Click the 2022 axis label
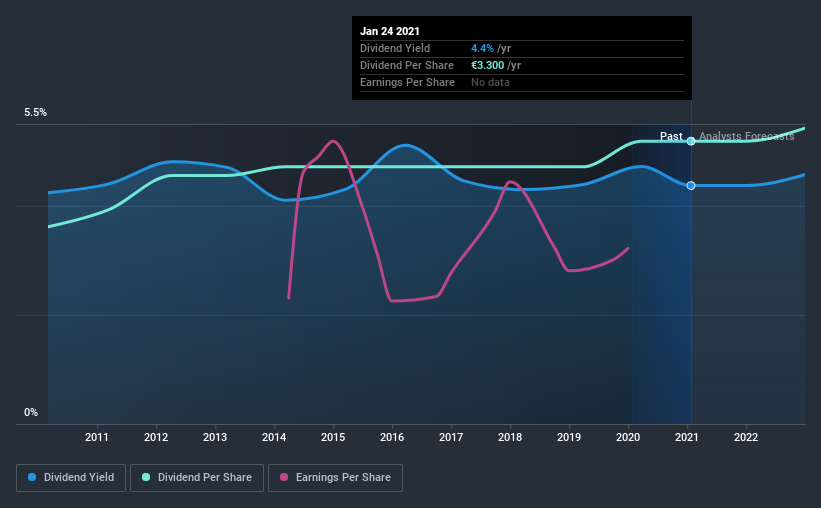 [746, 437]
